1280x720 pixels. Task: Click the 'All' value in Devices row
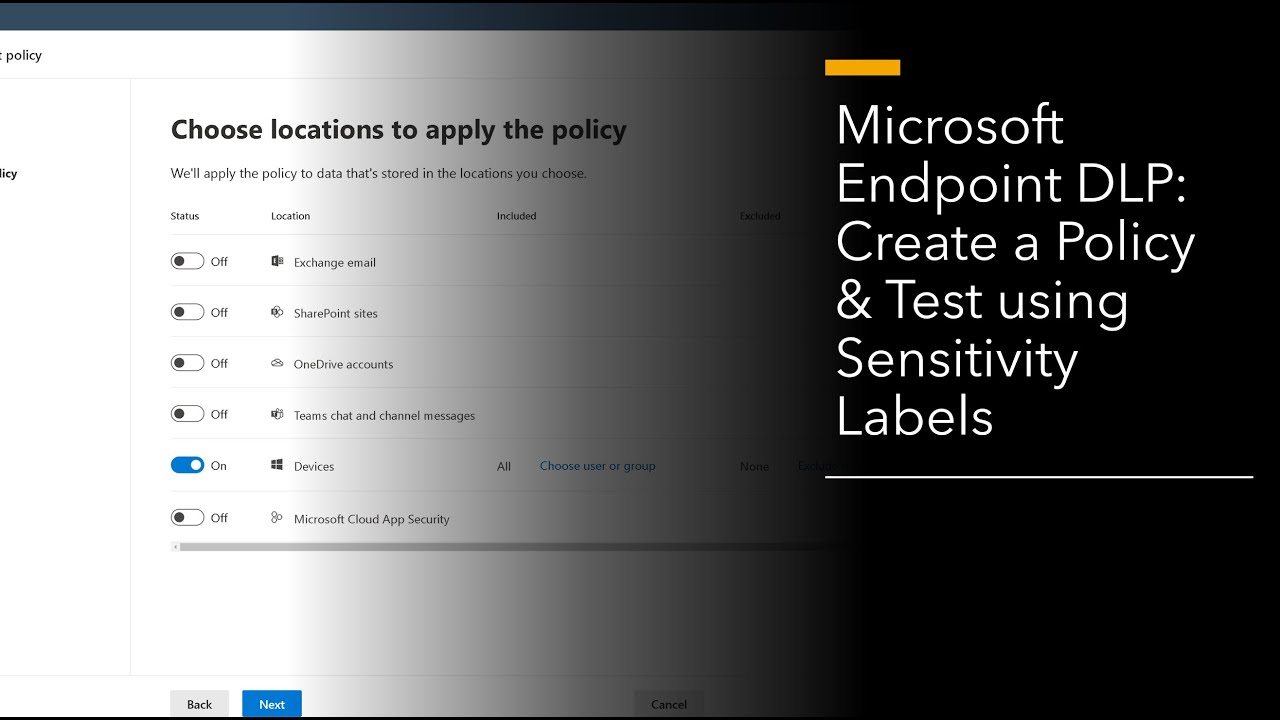click(504, 466)
